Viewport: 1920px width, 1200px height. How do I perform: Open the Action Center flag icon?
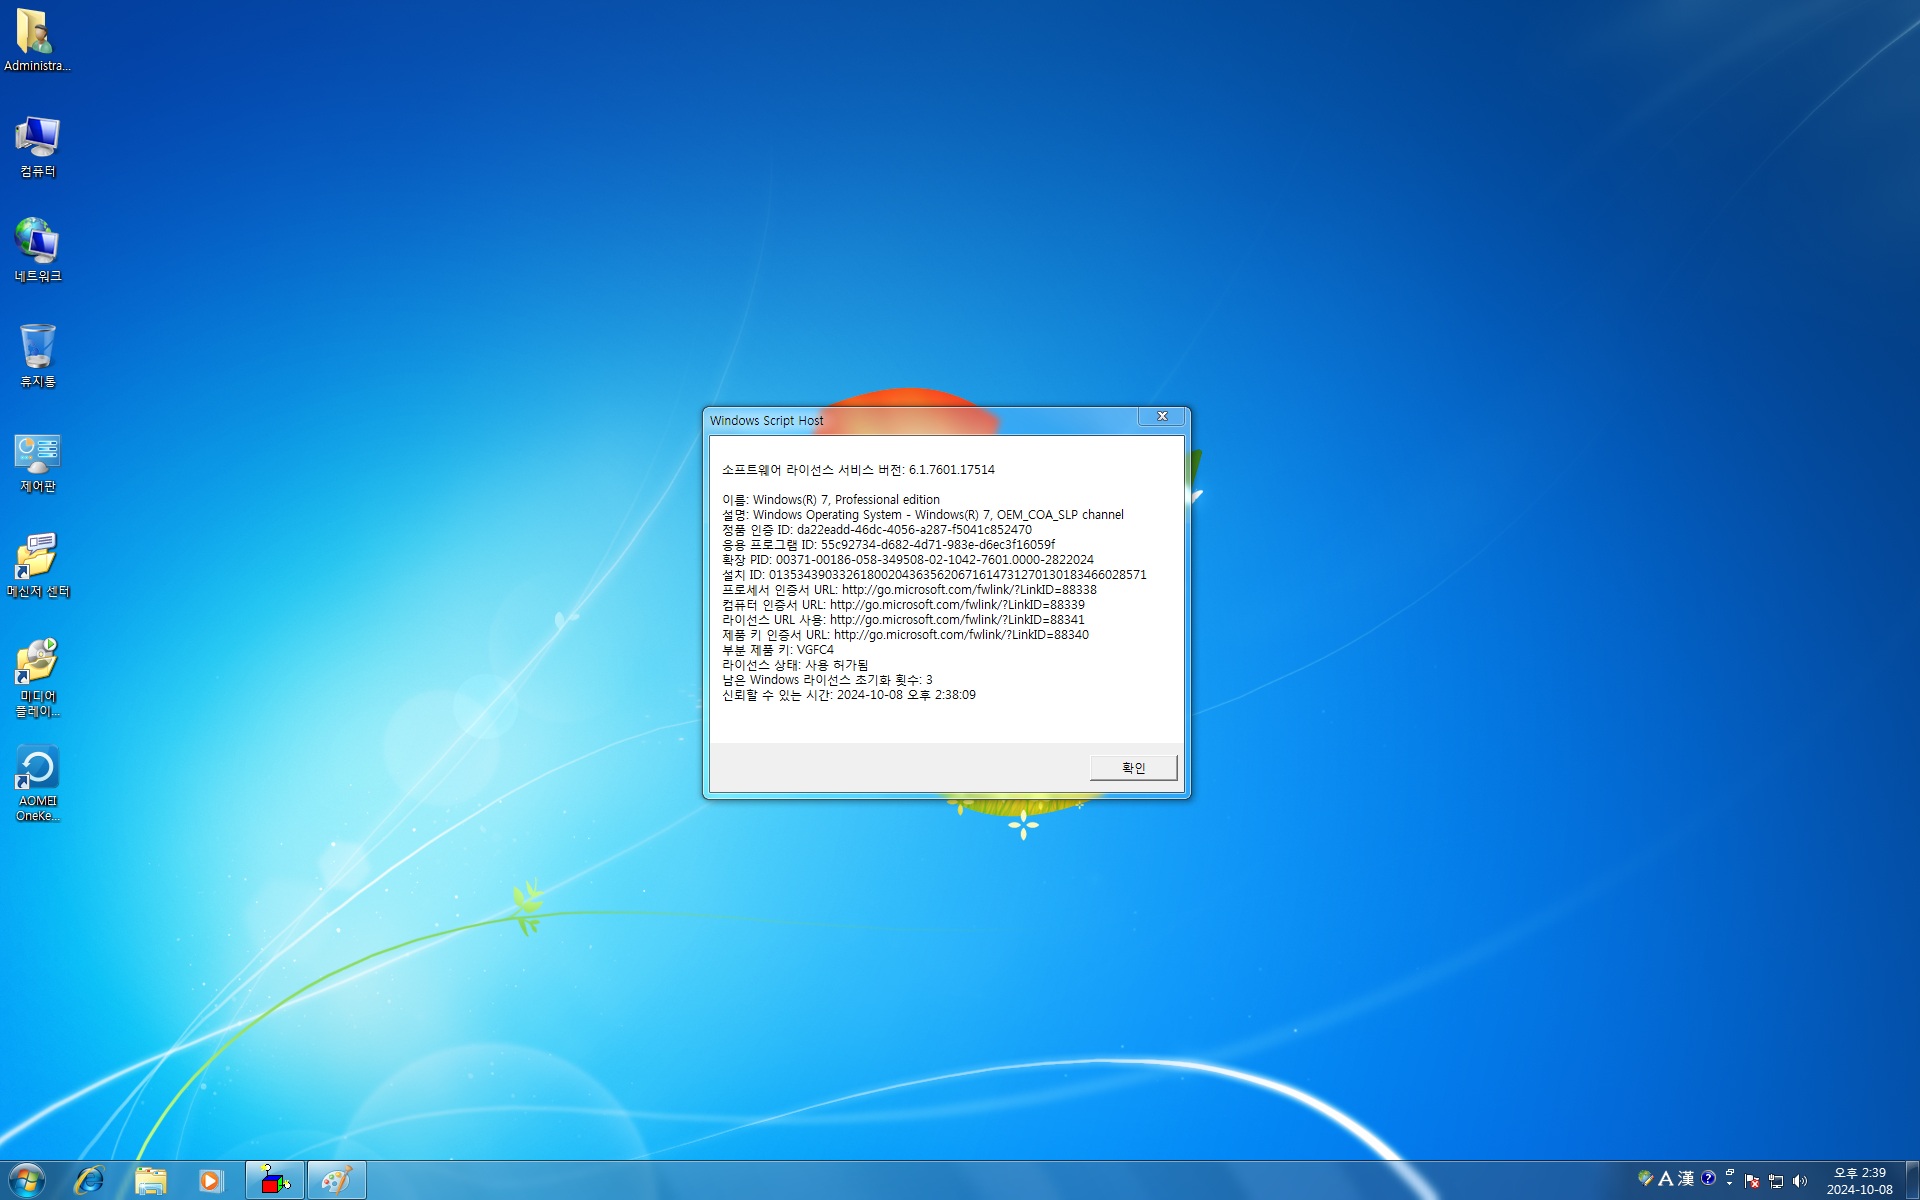pyautogui.click(x=1752, y=1181)
